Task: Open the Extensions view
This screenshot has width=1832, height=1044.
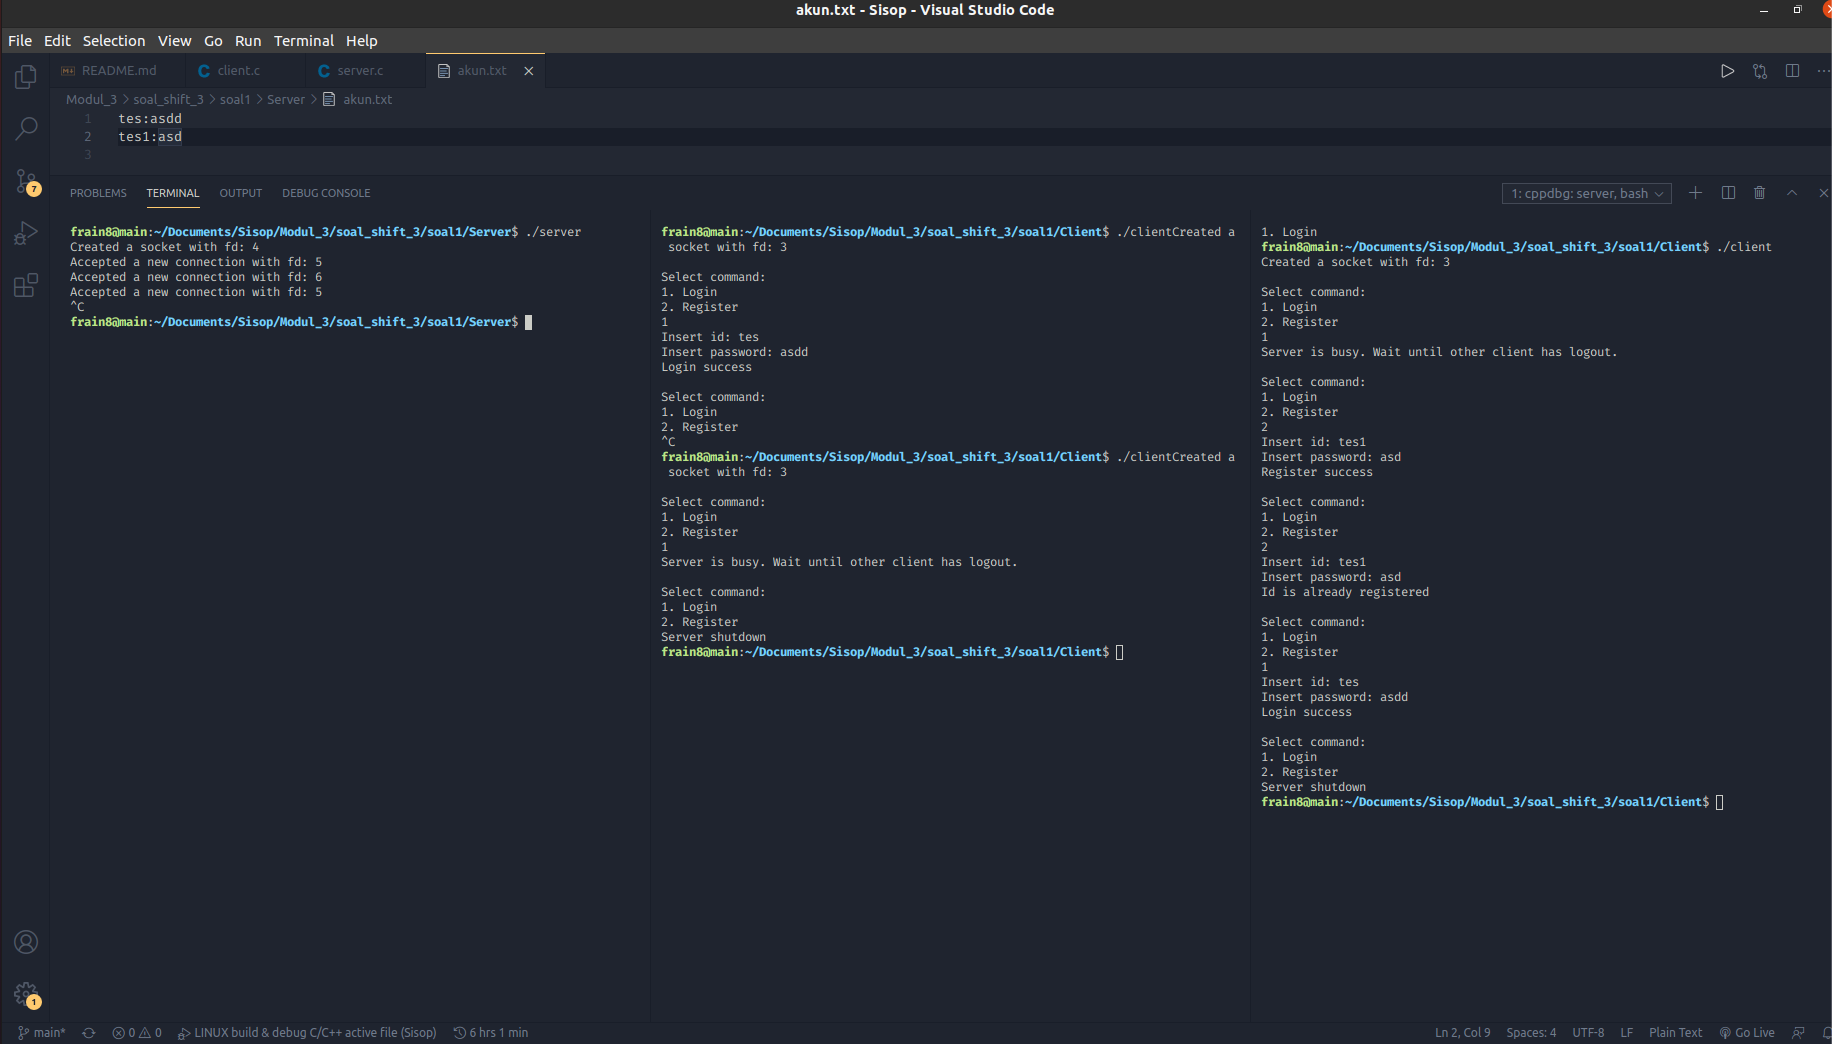Action: pos(26,286)
